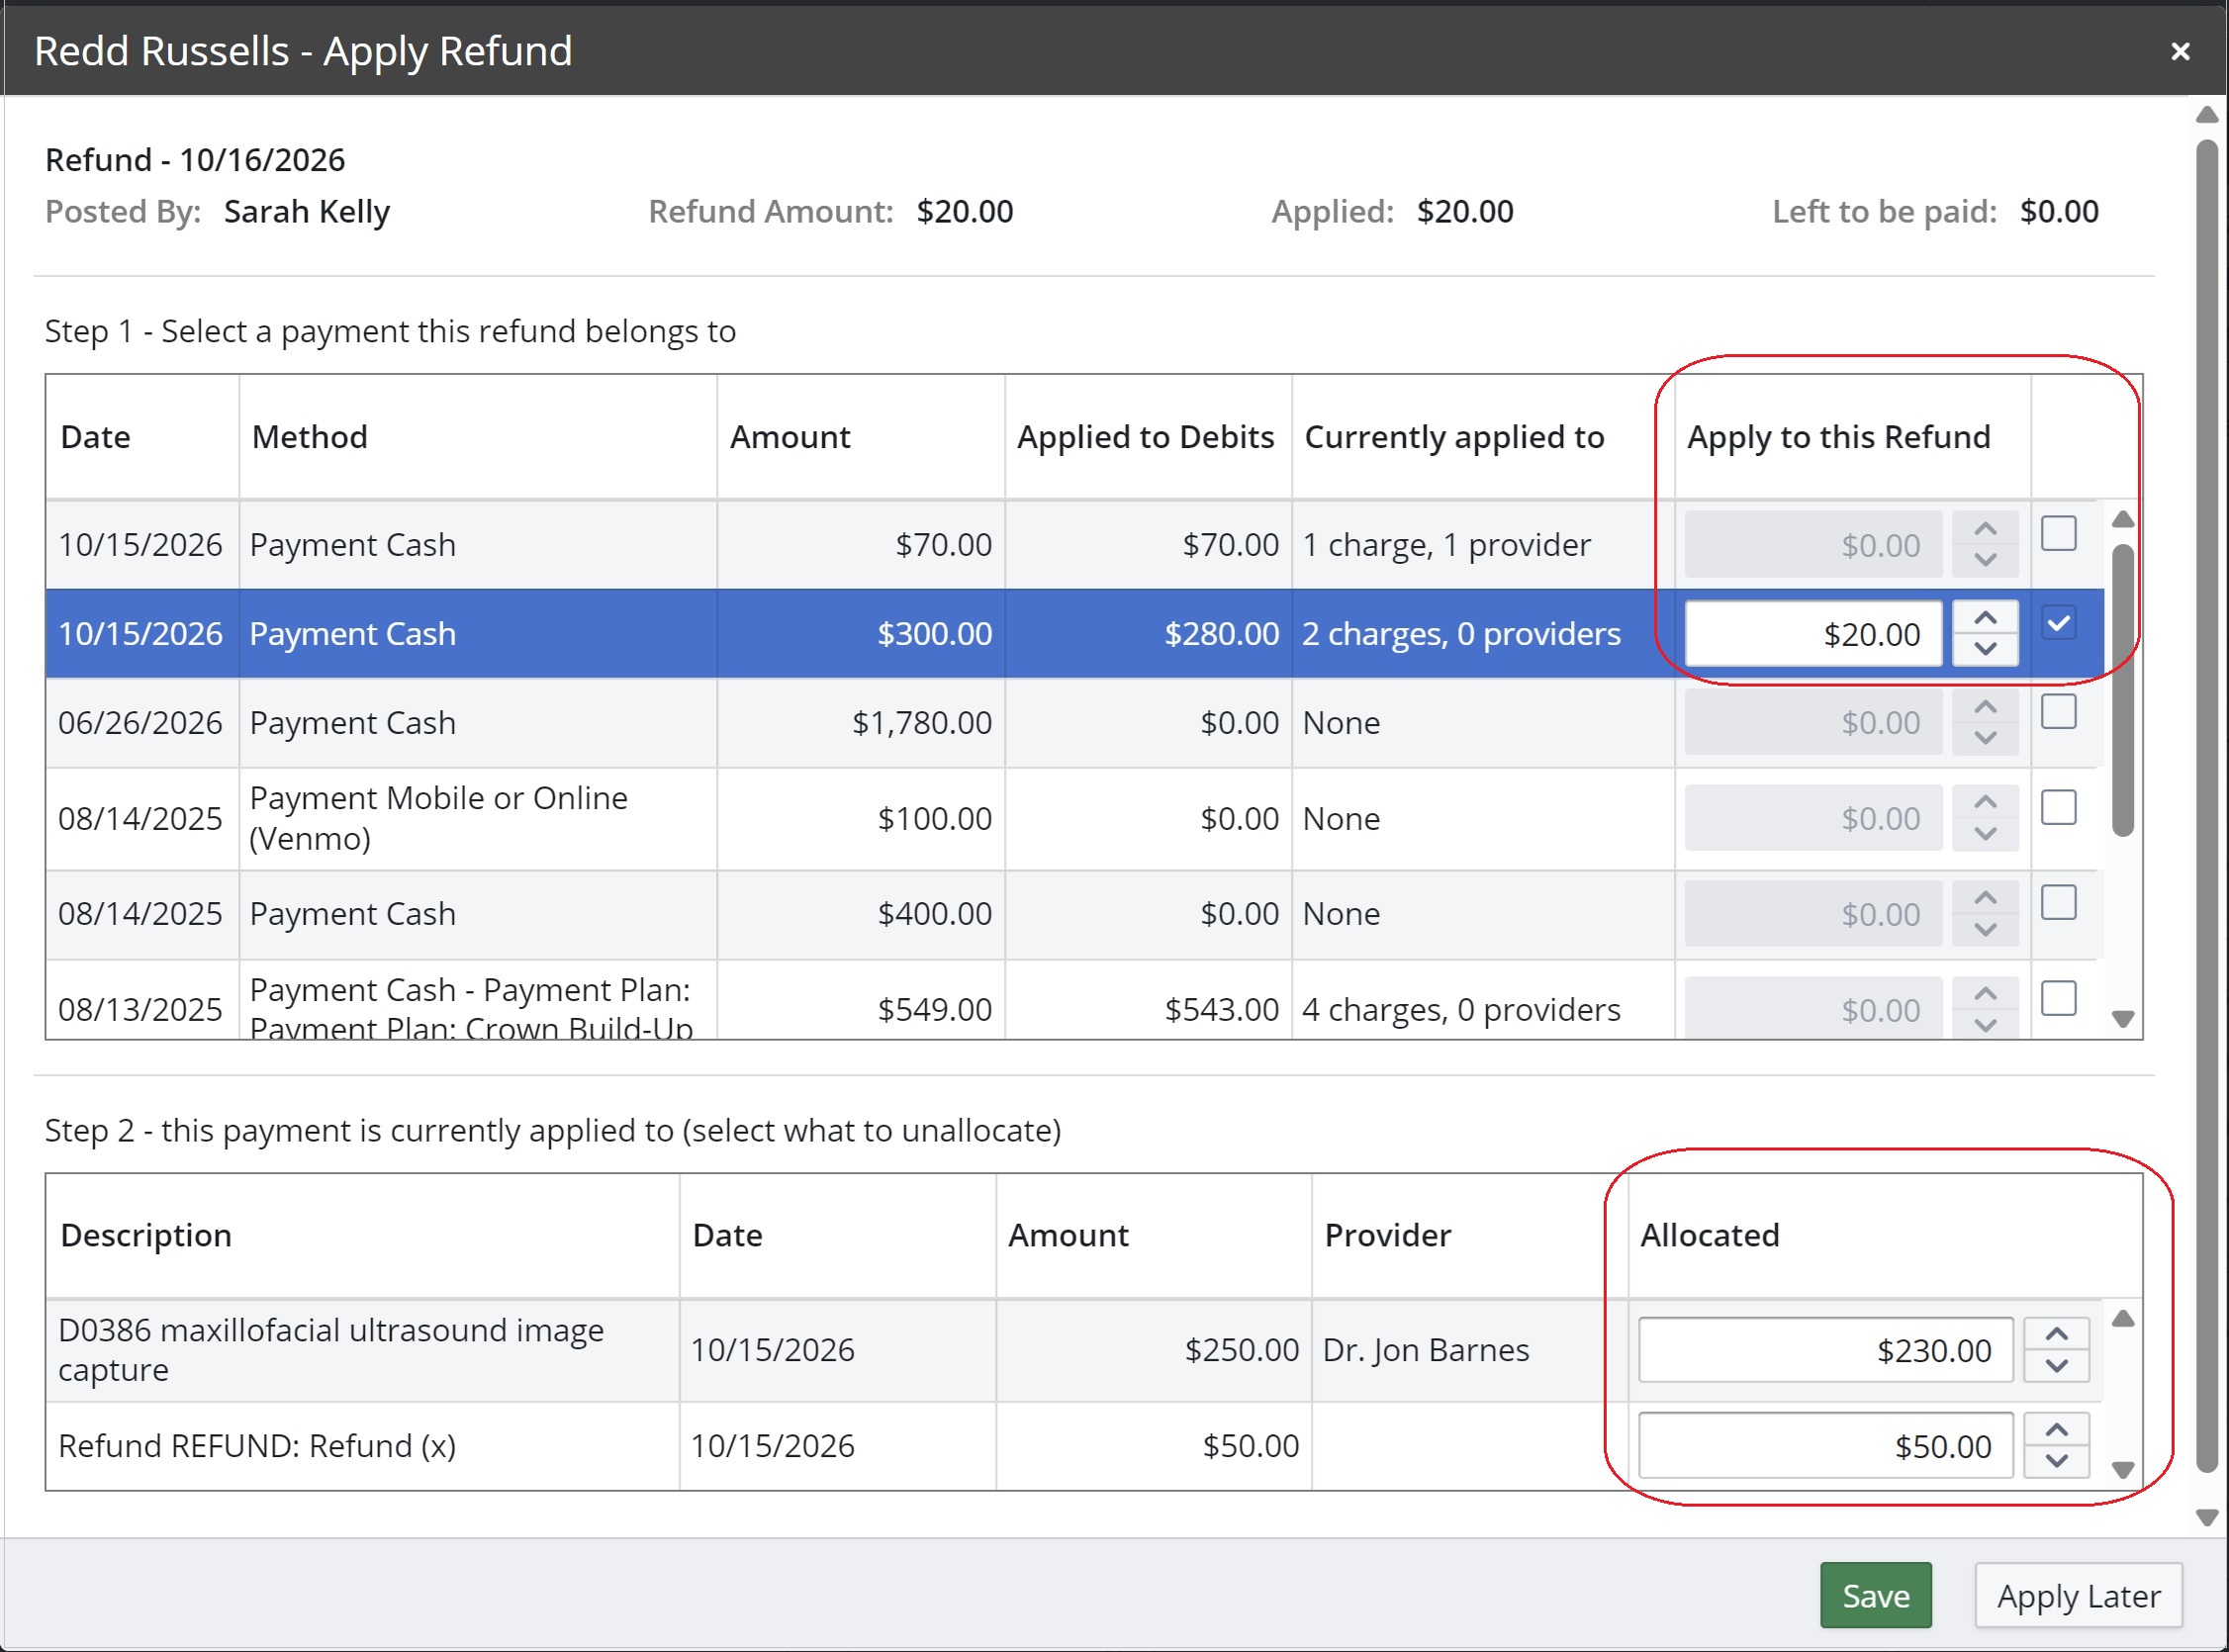
Task: Click the allocations table scroll down arrow
Action: tap(2122, 1470)
